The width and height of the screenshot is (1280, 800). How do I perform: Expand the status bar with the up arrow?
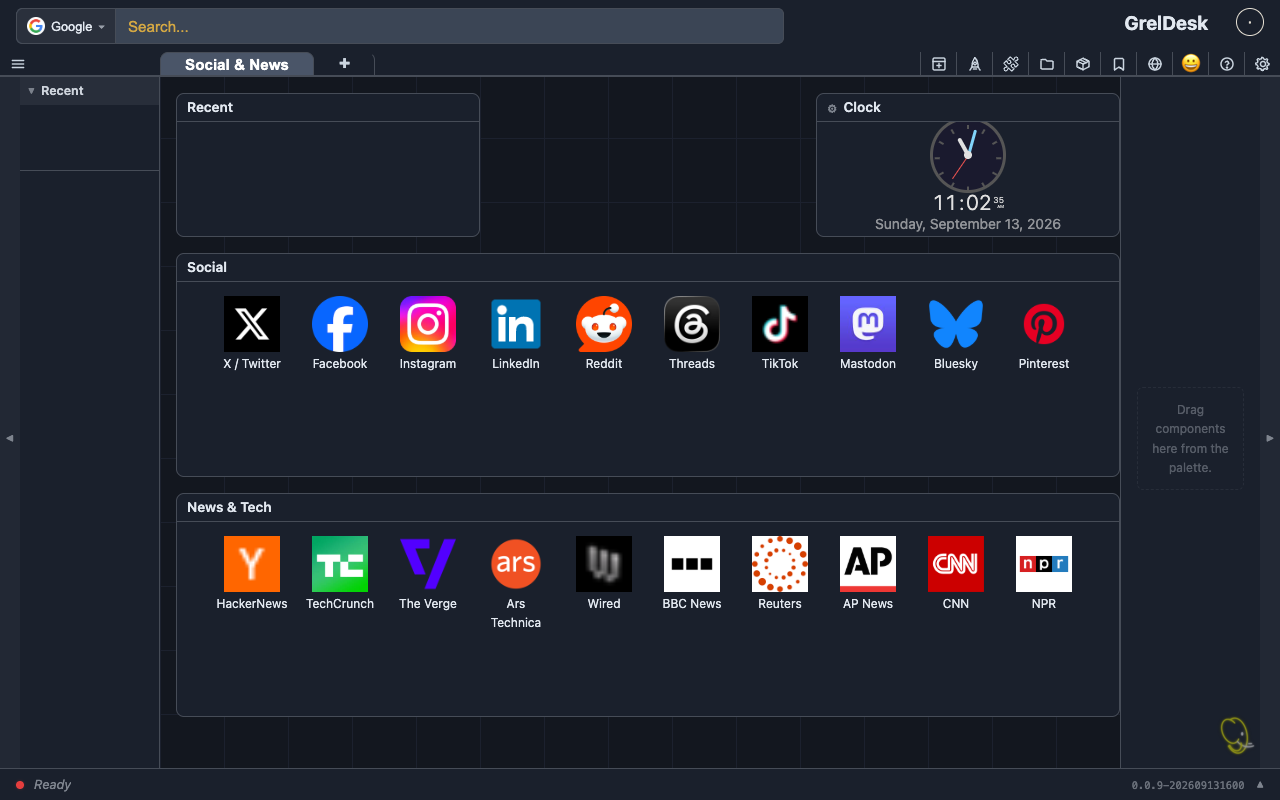click(1260, 784)
